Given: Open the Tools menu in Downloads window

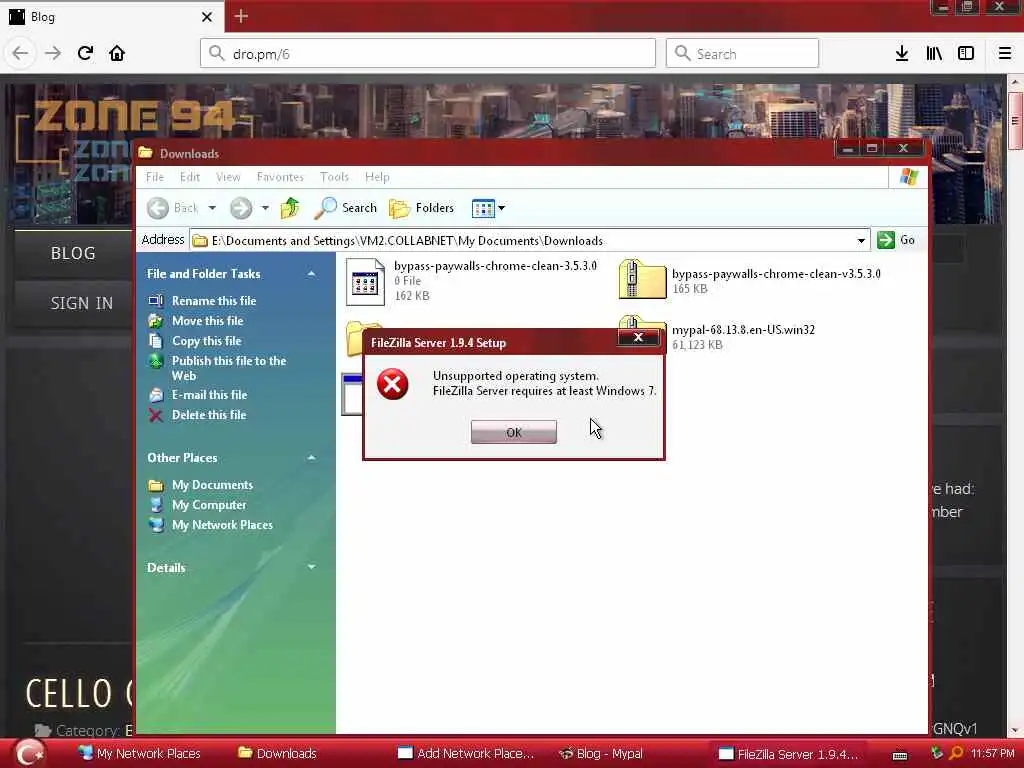Looking at the screenshot, I should point(334,177).
